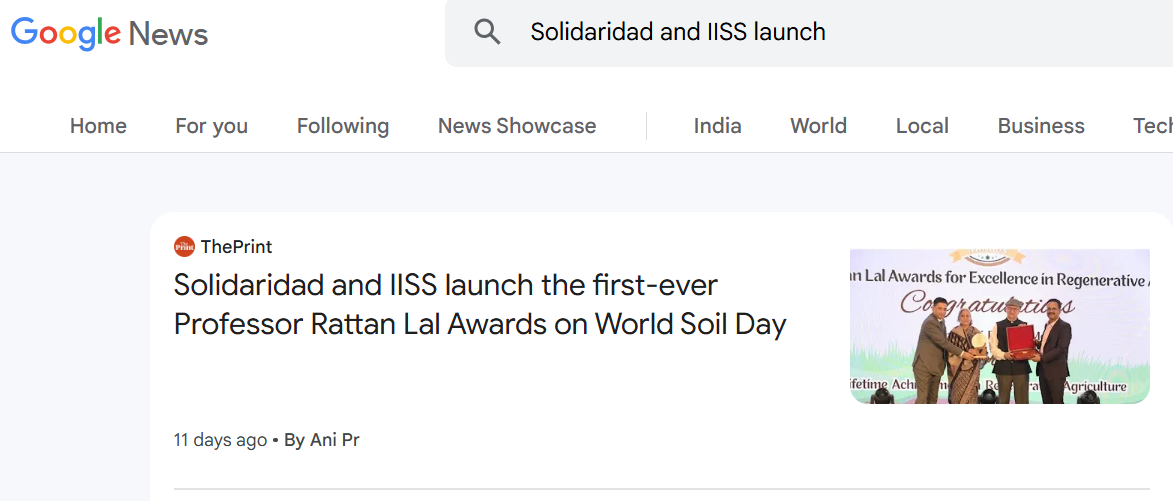Click the awards ceremony article thumbnail
The image size is (1173, 501).
(999, 326)
